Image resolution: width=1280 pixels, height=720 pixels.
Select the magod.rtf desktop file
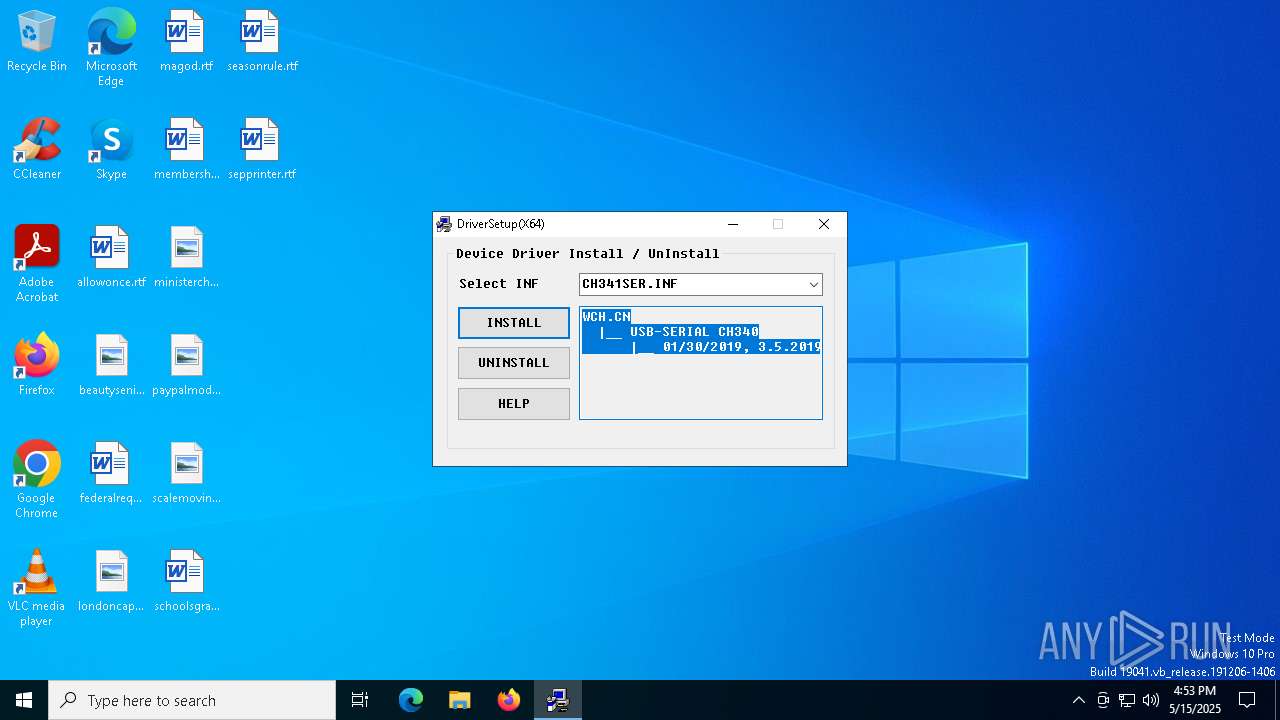coord(186,42)
